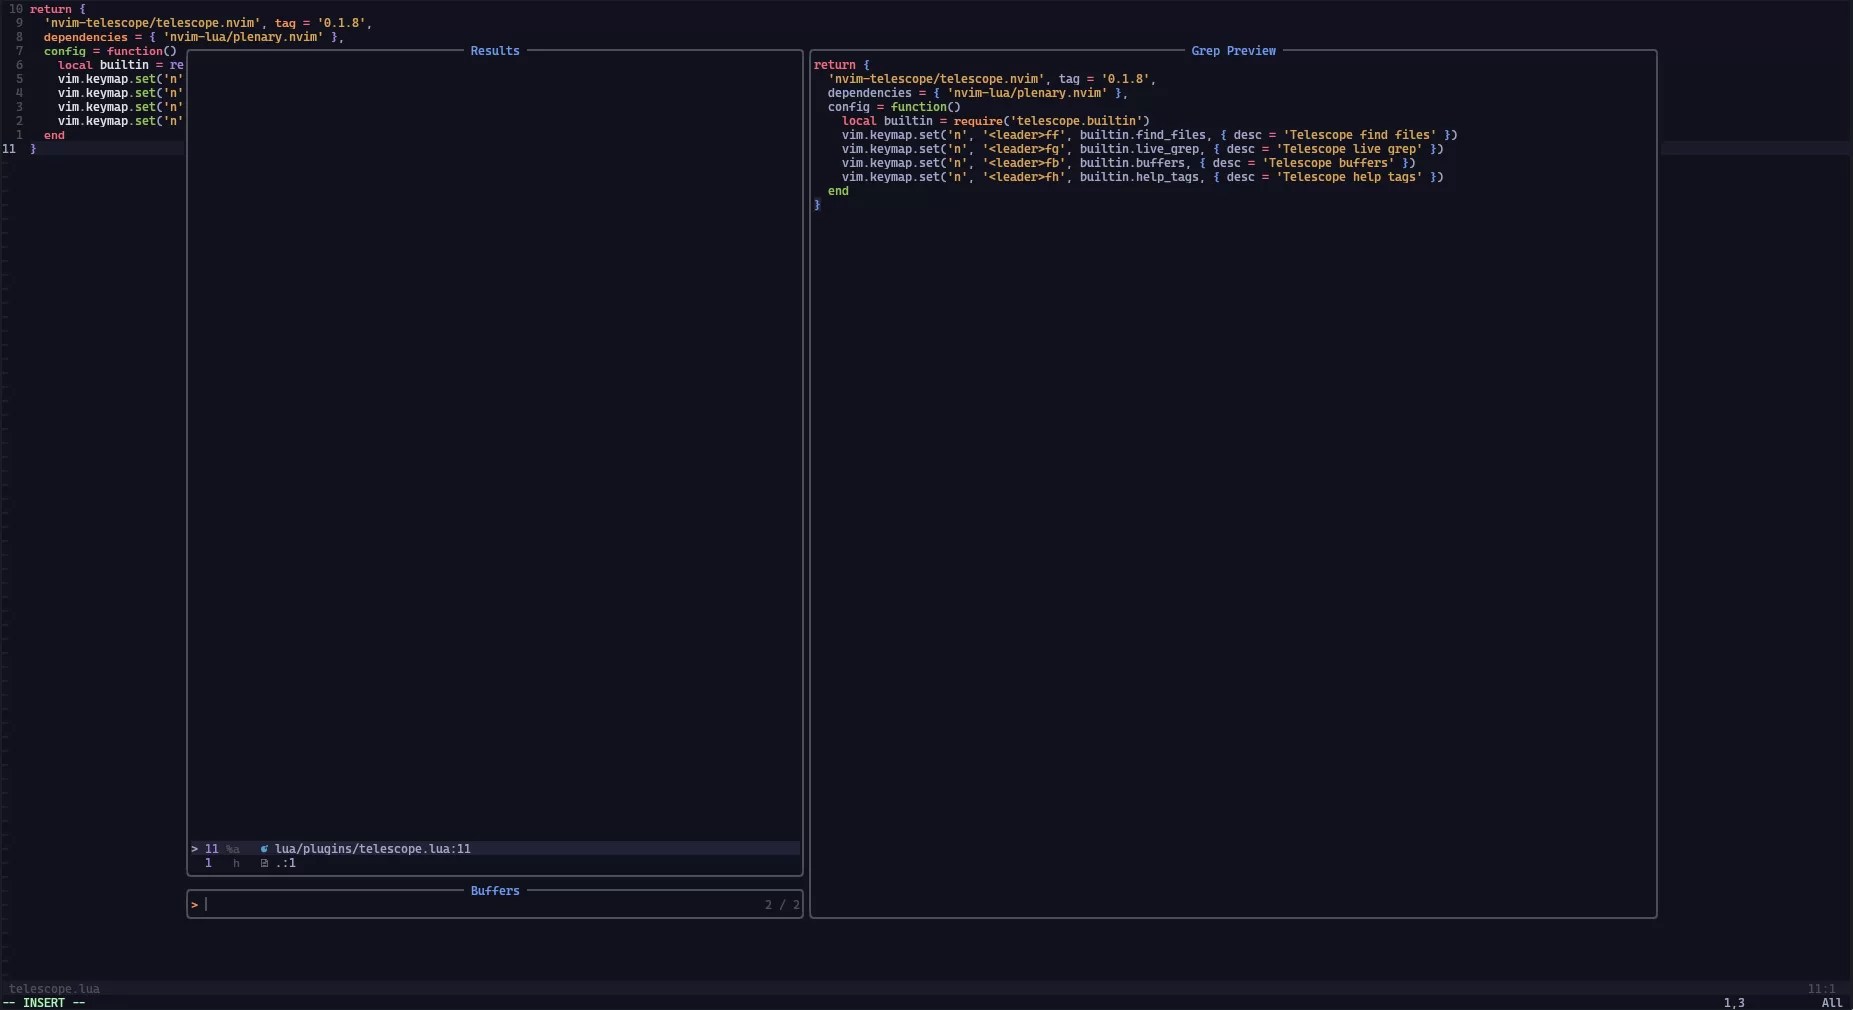The width and height of the screenshot is (1853, 1010).
Task: Click the dependencies line in the background editor
Action: (193, 37)
